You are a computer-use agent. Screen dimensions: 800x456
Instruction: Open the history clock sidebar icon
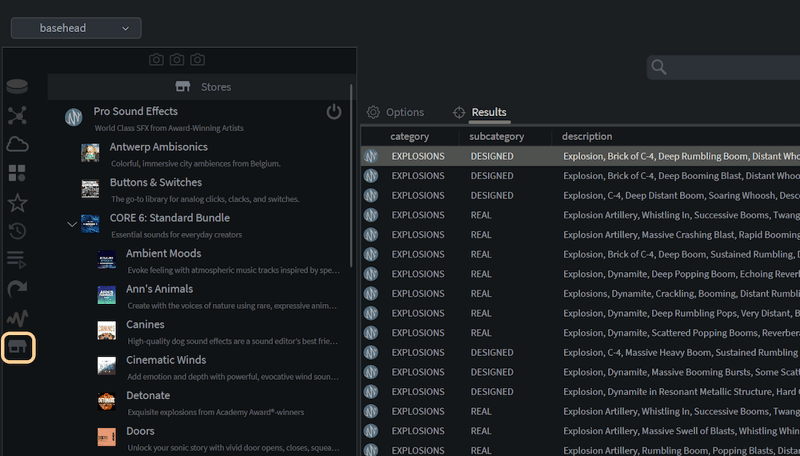17,232
